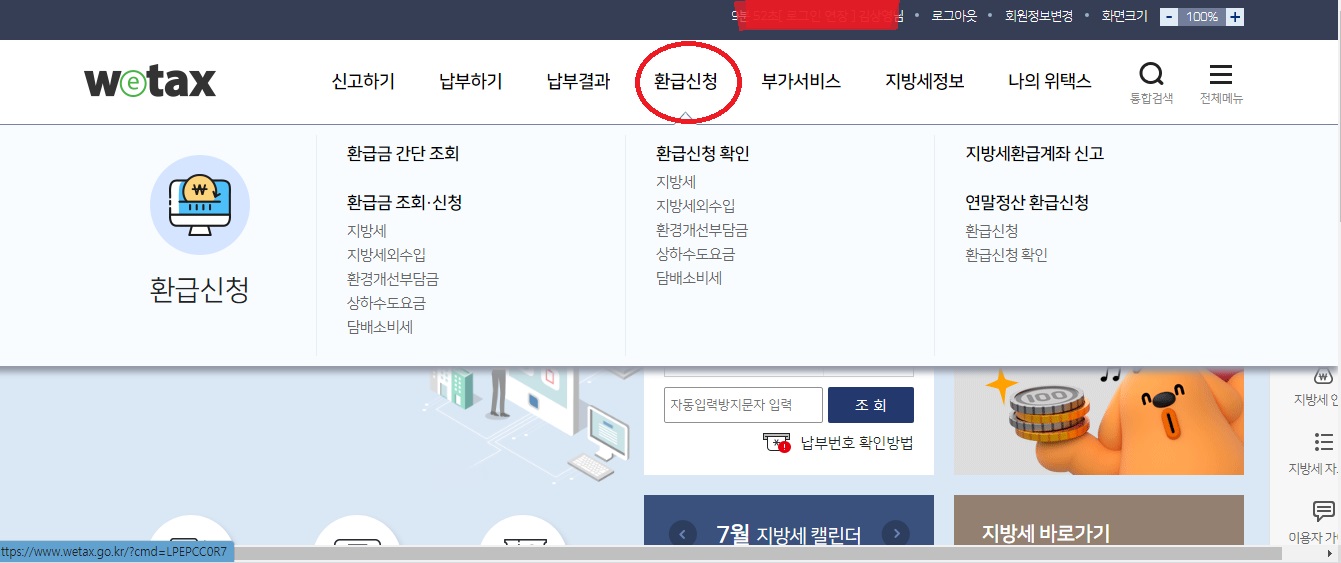This screenshot has height=563, width=1341.
Task: Select the 환급신청 확인 column heading
Action: (x=703, y=154)
